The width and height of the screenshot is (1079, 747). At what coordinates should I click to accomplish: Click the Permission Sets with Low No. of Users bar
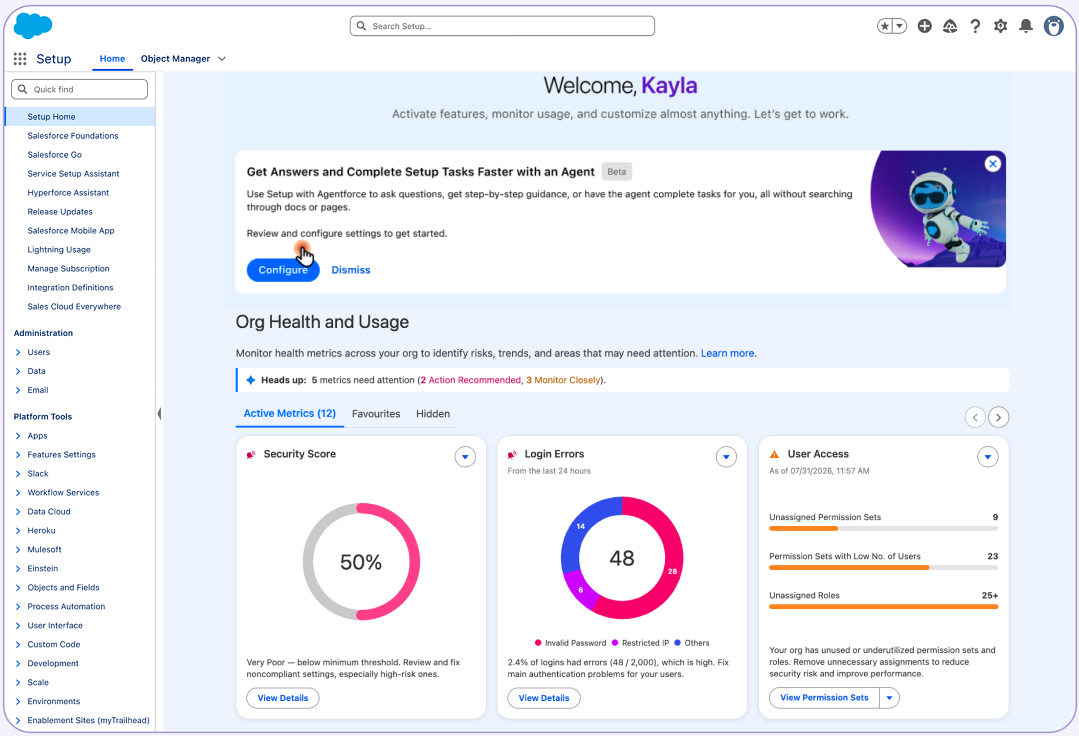point(884,568)
